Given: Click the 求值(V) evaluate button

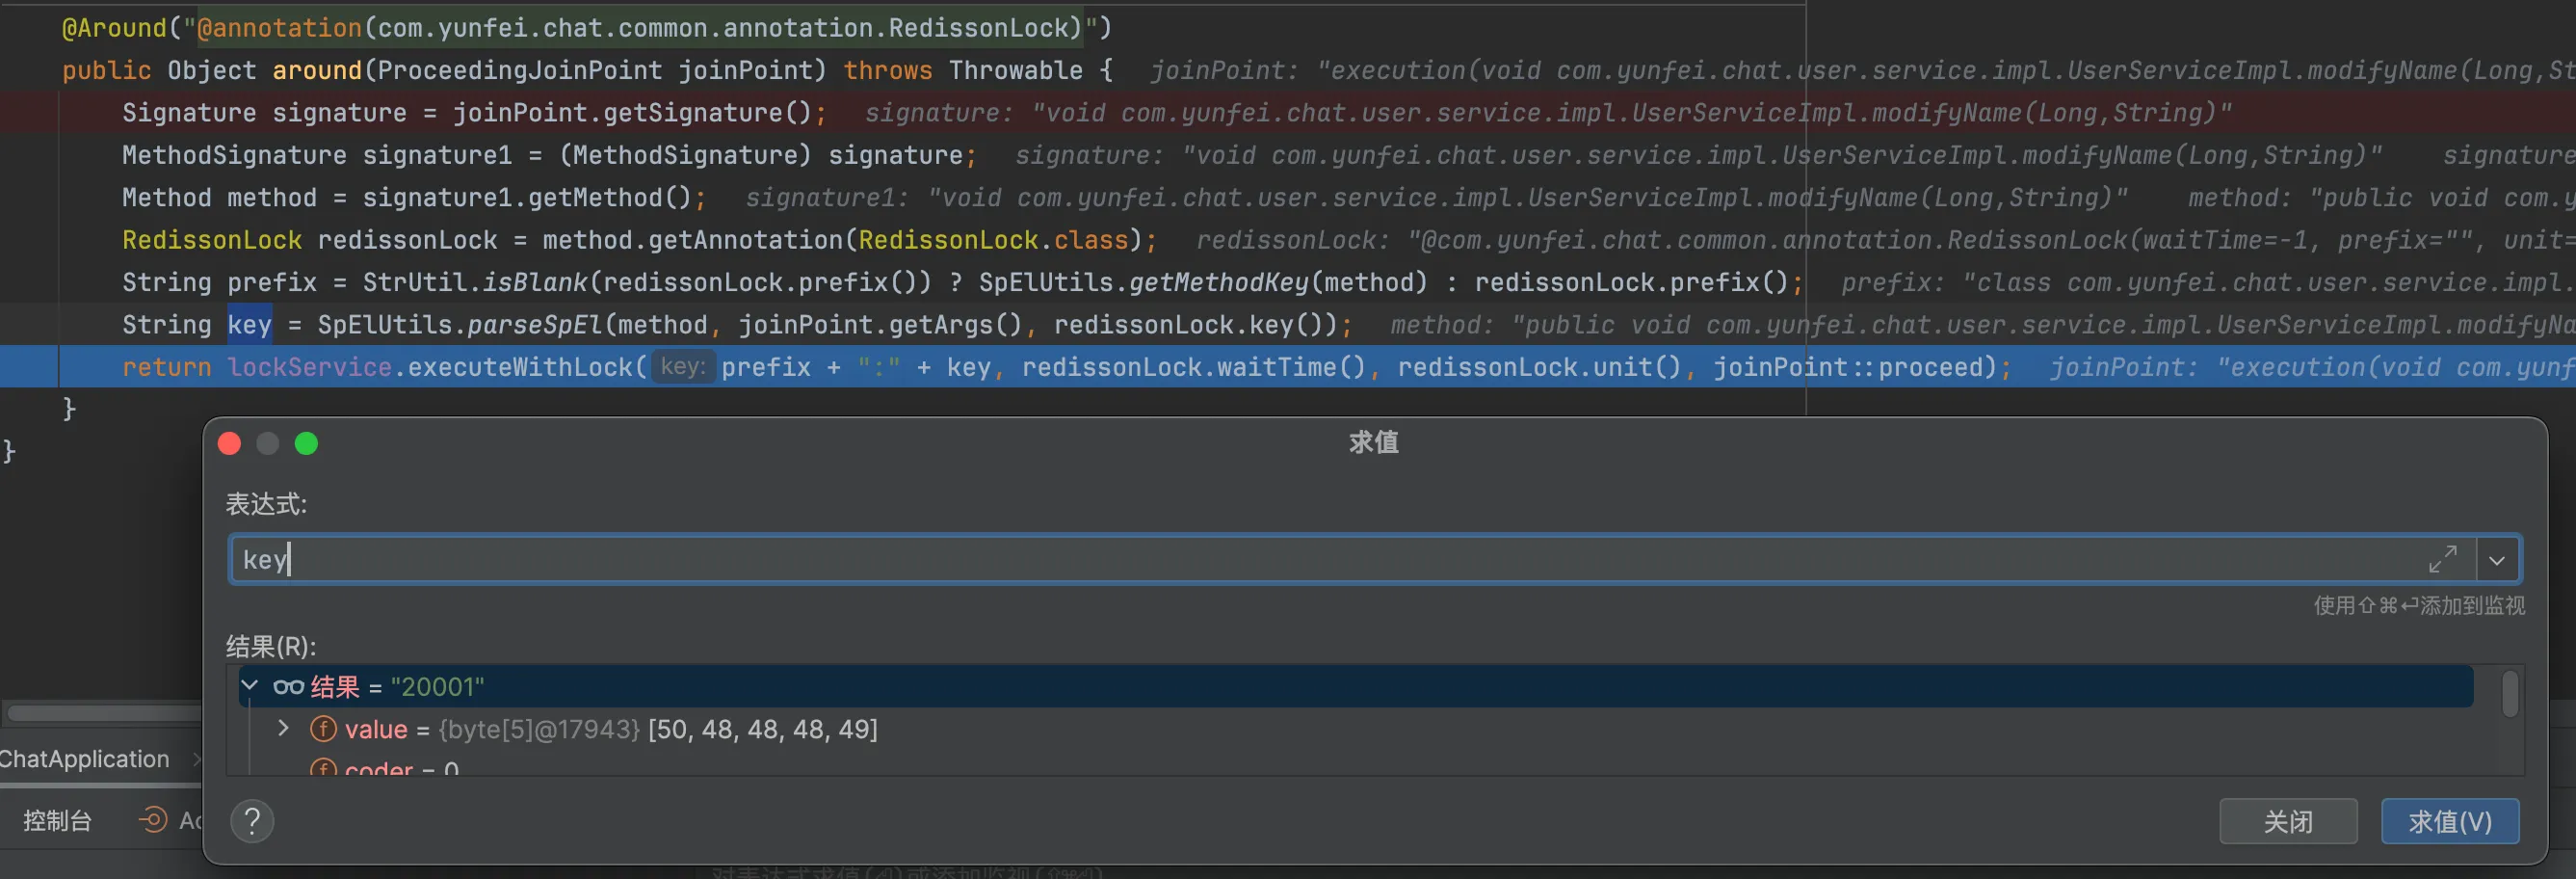Looking at the screenshot, I should 2449,821.
